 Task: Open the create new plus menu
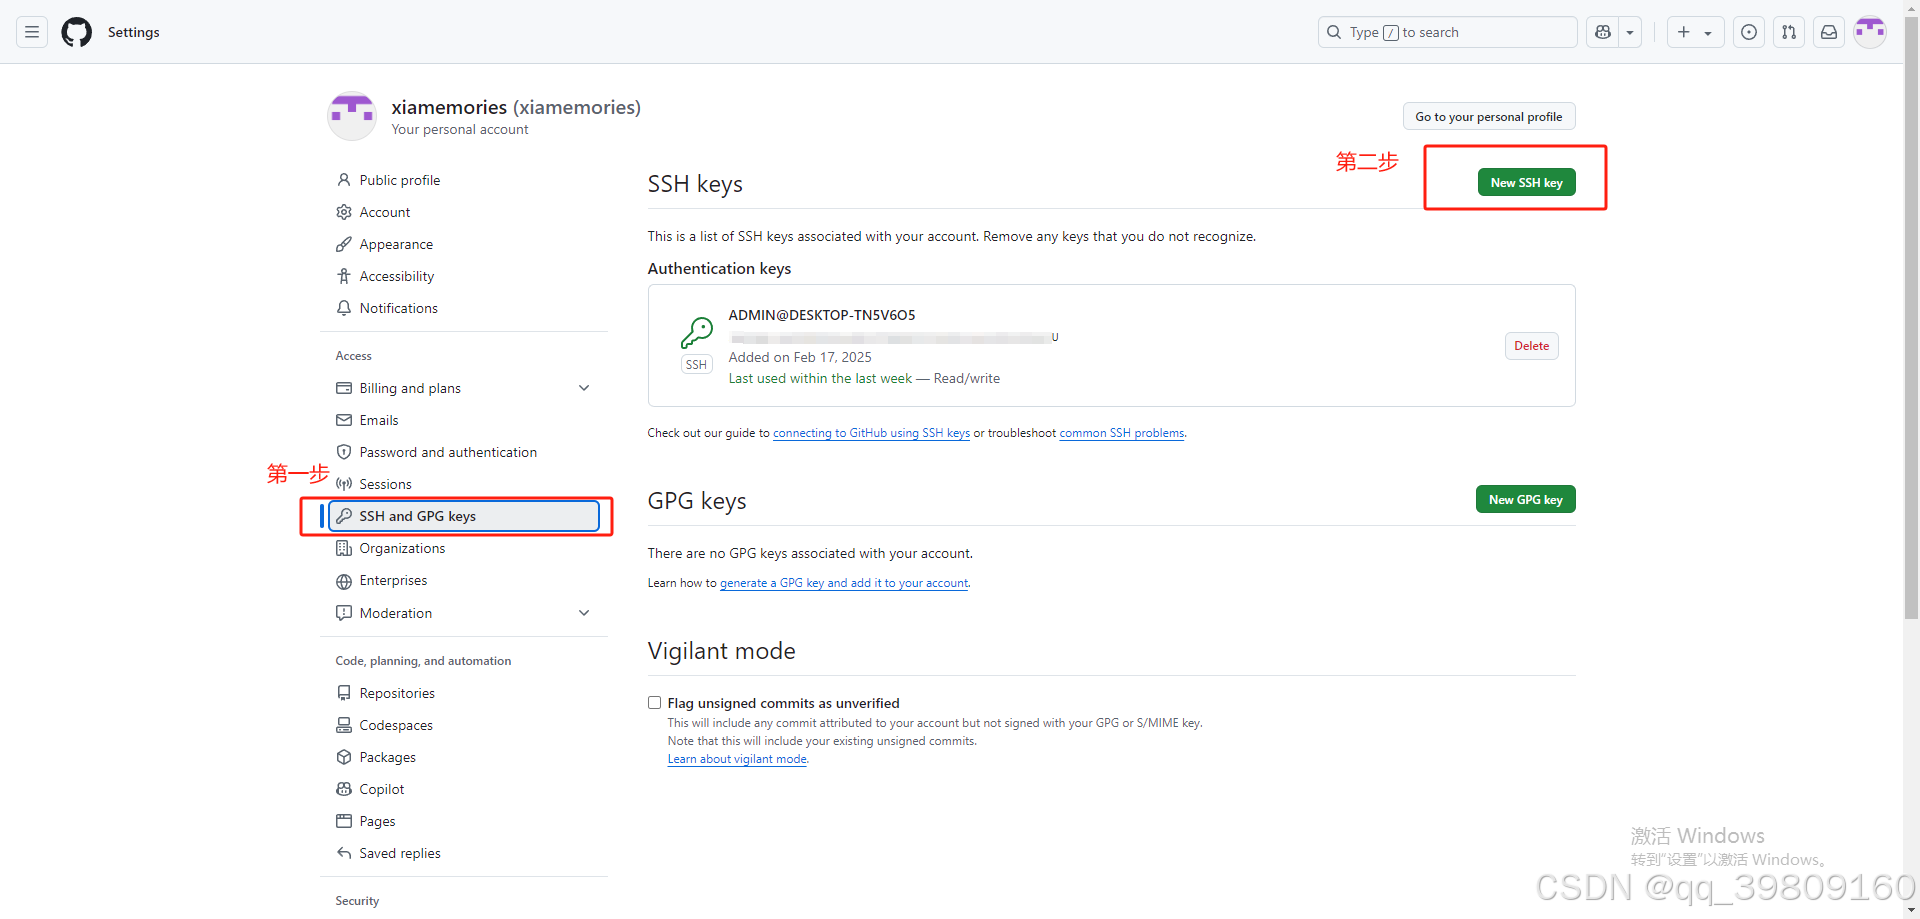[1695, 32]
